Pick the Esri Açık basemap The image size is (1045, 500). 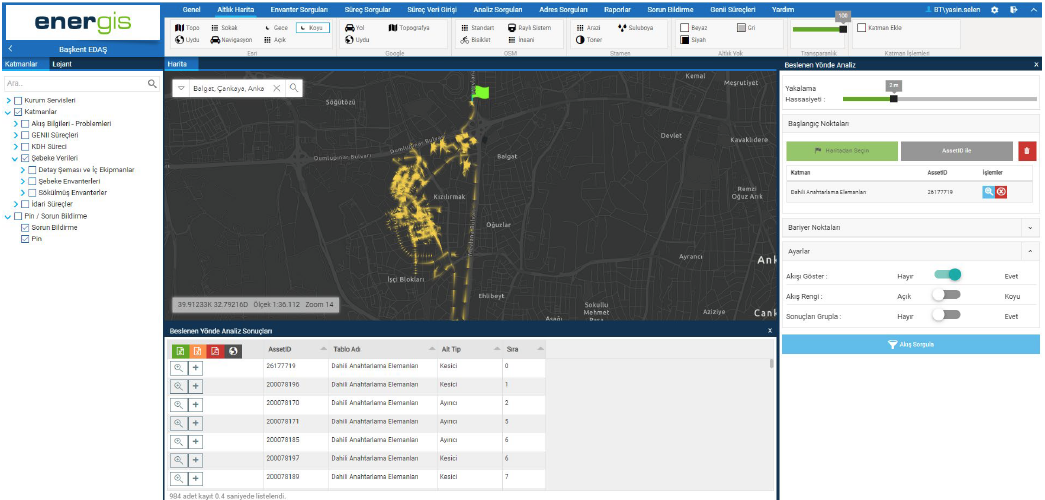[x=275, y=40]
